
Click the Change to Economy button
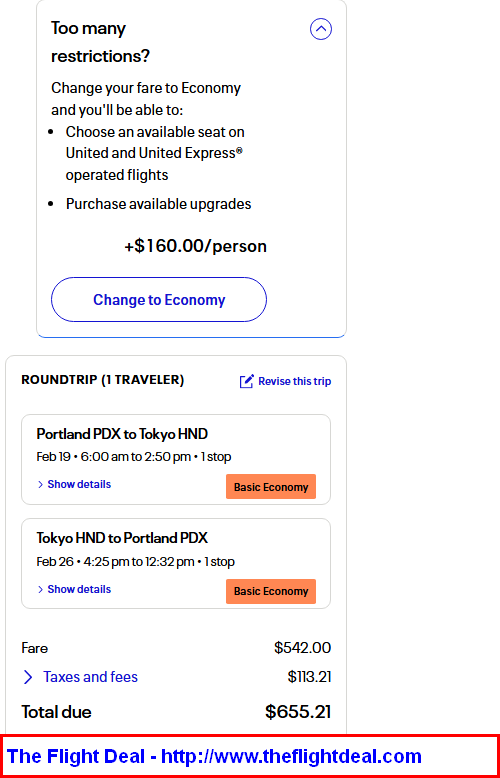[159, 300]
